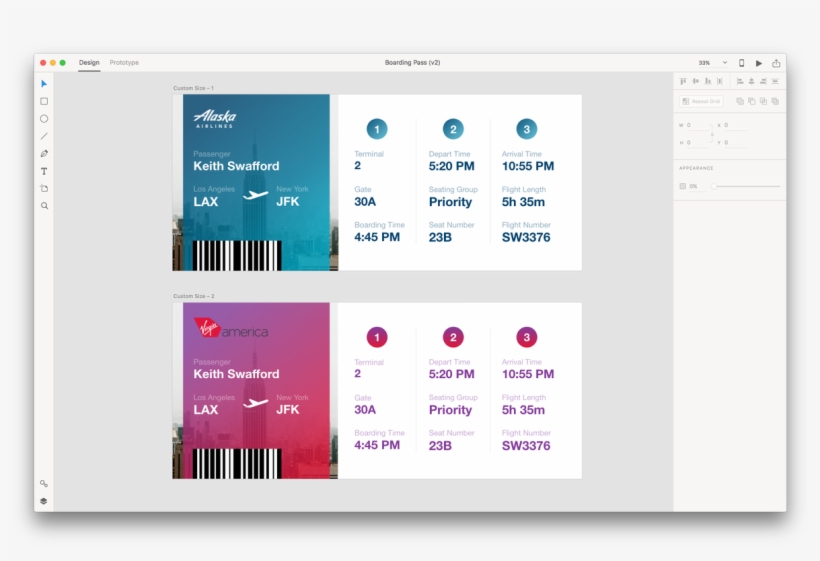This screenshot has height=561, width=820.
Task: Toggle the aspect ratio lock icon
Action: [x=712, y=134]
